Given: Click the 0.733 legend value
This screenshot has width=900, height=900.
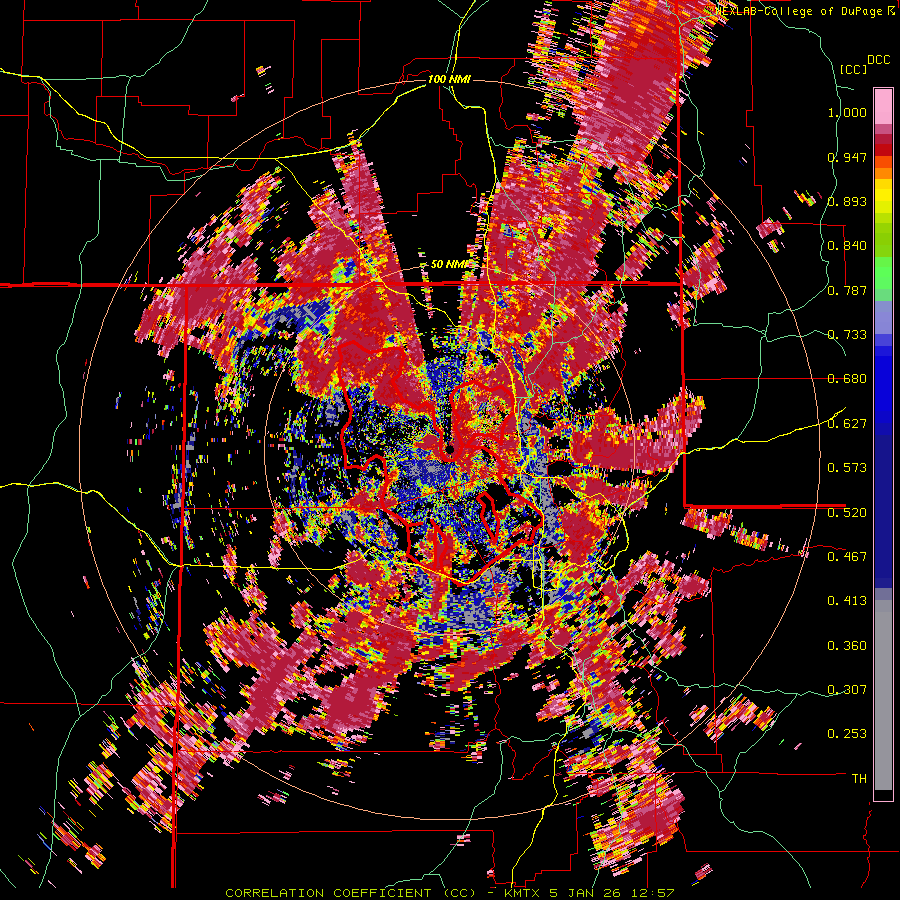Looking at the screenshot, I should coord(847,335).
